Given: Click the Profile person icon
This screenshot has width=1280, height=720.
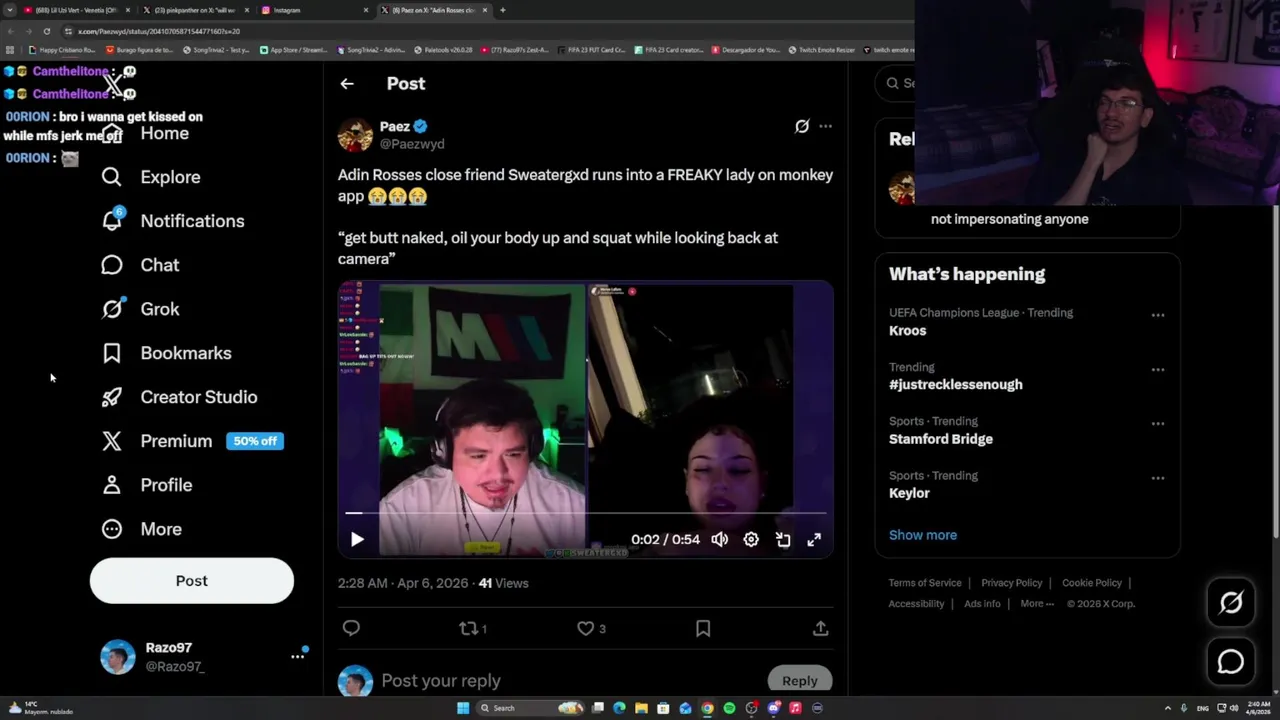Looking at the screenshot, I should [x=112, y=485].
